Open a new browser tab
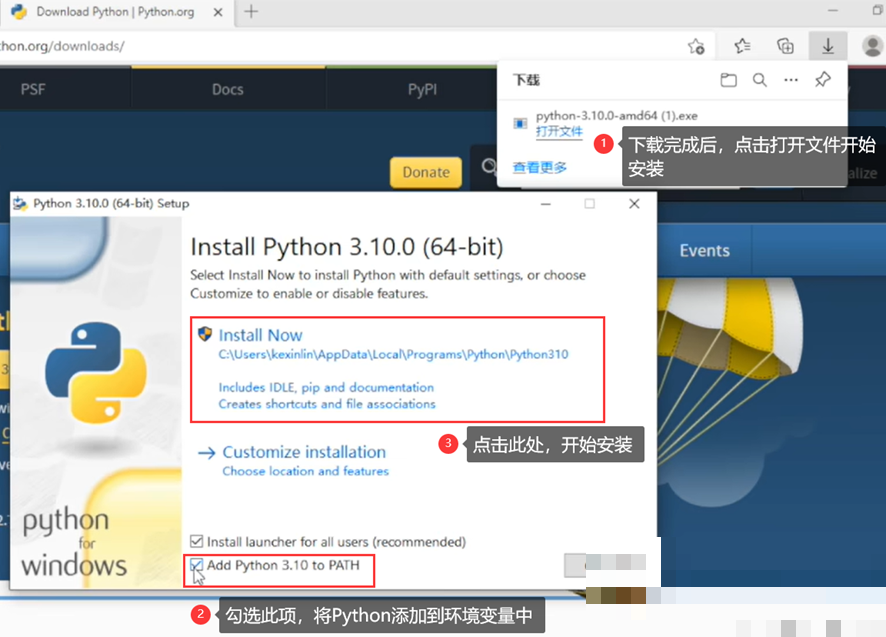 tap(251, 12)
